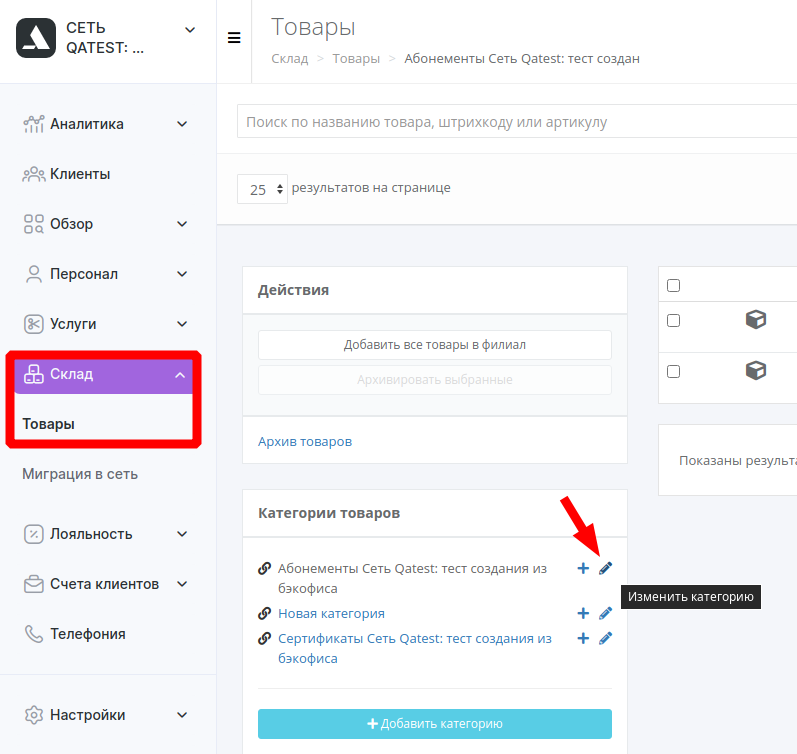The width and height of the screenshot is (797, 754).
Task: Click plus icon for Абонементы category
Action: [x=583, y=568]
